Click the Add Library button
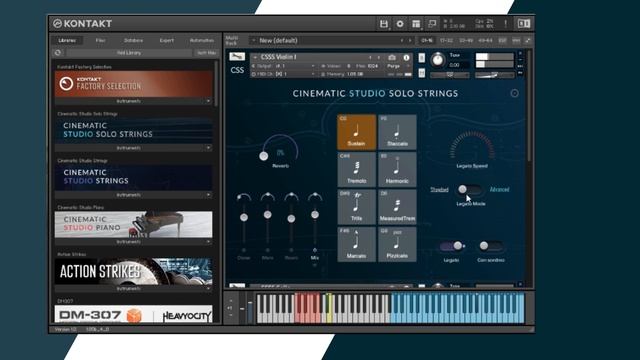The width and height of the screenshot is (640, 360). pos(129,53)
